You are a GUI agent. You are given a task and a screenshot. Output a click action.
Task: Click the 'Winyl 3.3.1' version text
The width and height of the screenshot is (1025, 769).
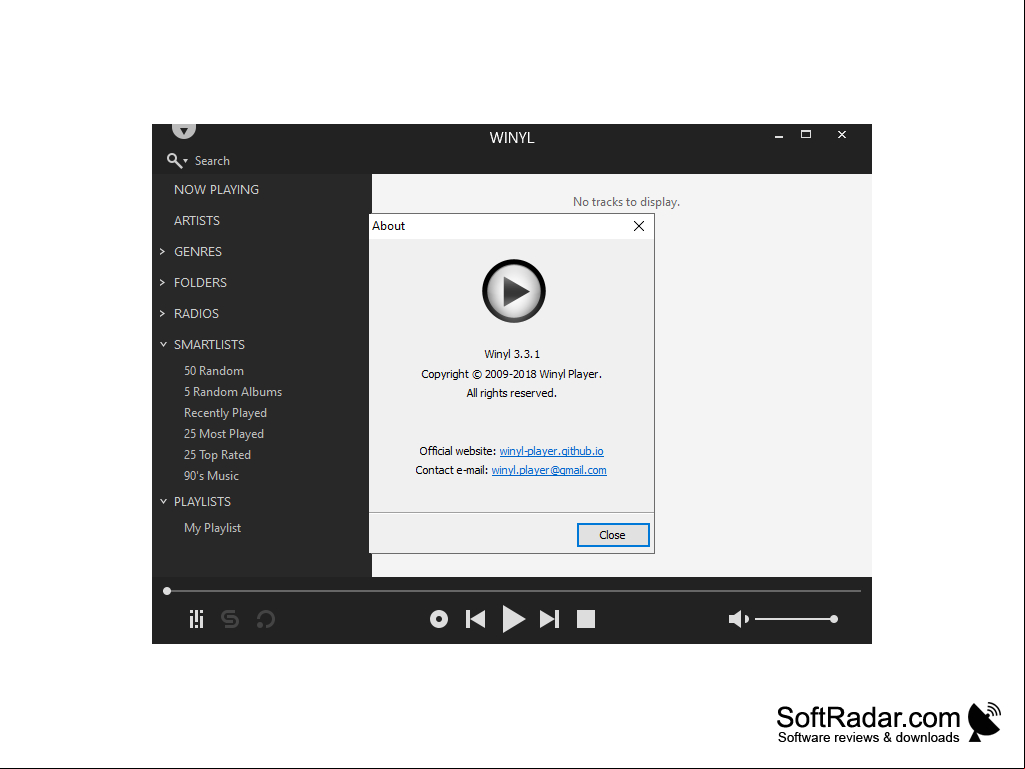pyautogui.click(x=512, y=354)
